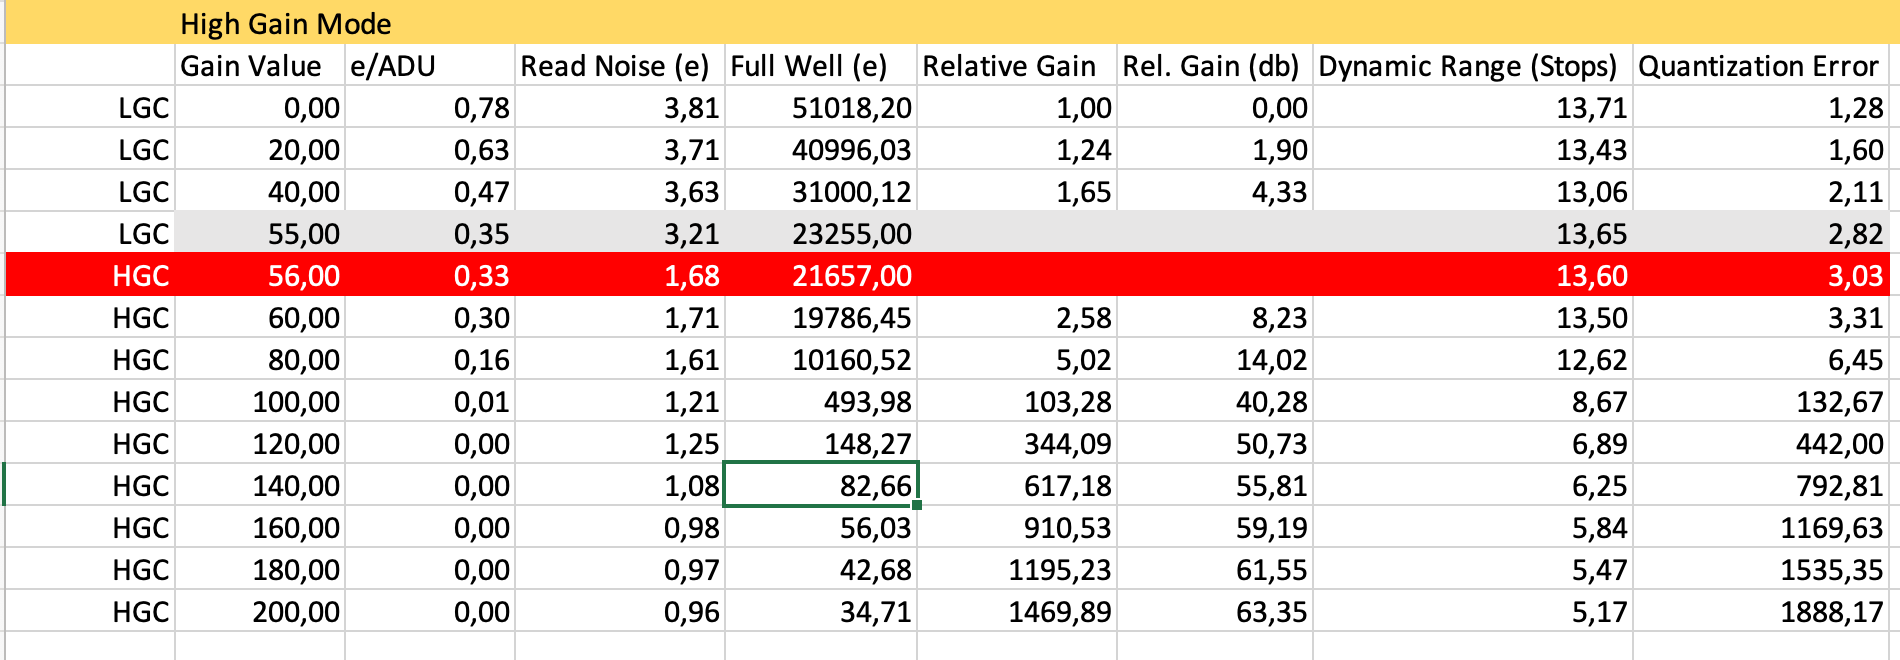Image resolution: width=1900 pixels, height=660 pixels.
Task: Select the relative gain 910,53 cell
Action: click(x=1017, y=527)
